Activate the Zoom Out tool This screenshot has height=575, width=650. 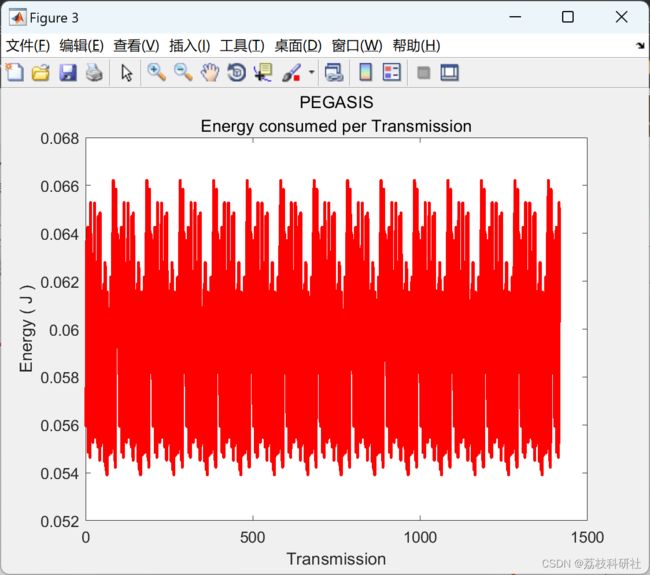click(x=183, y=73)
